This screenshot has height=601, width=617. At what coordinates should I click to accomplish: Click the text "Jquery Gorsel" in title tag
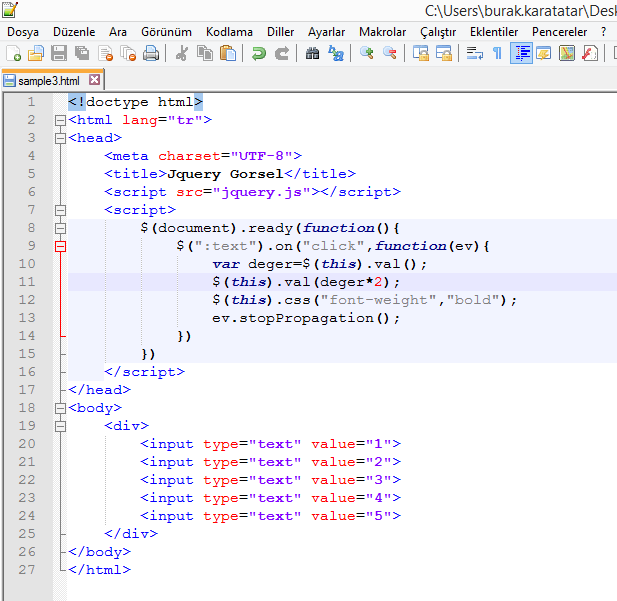(225, 174)
